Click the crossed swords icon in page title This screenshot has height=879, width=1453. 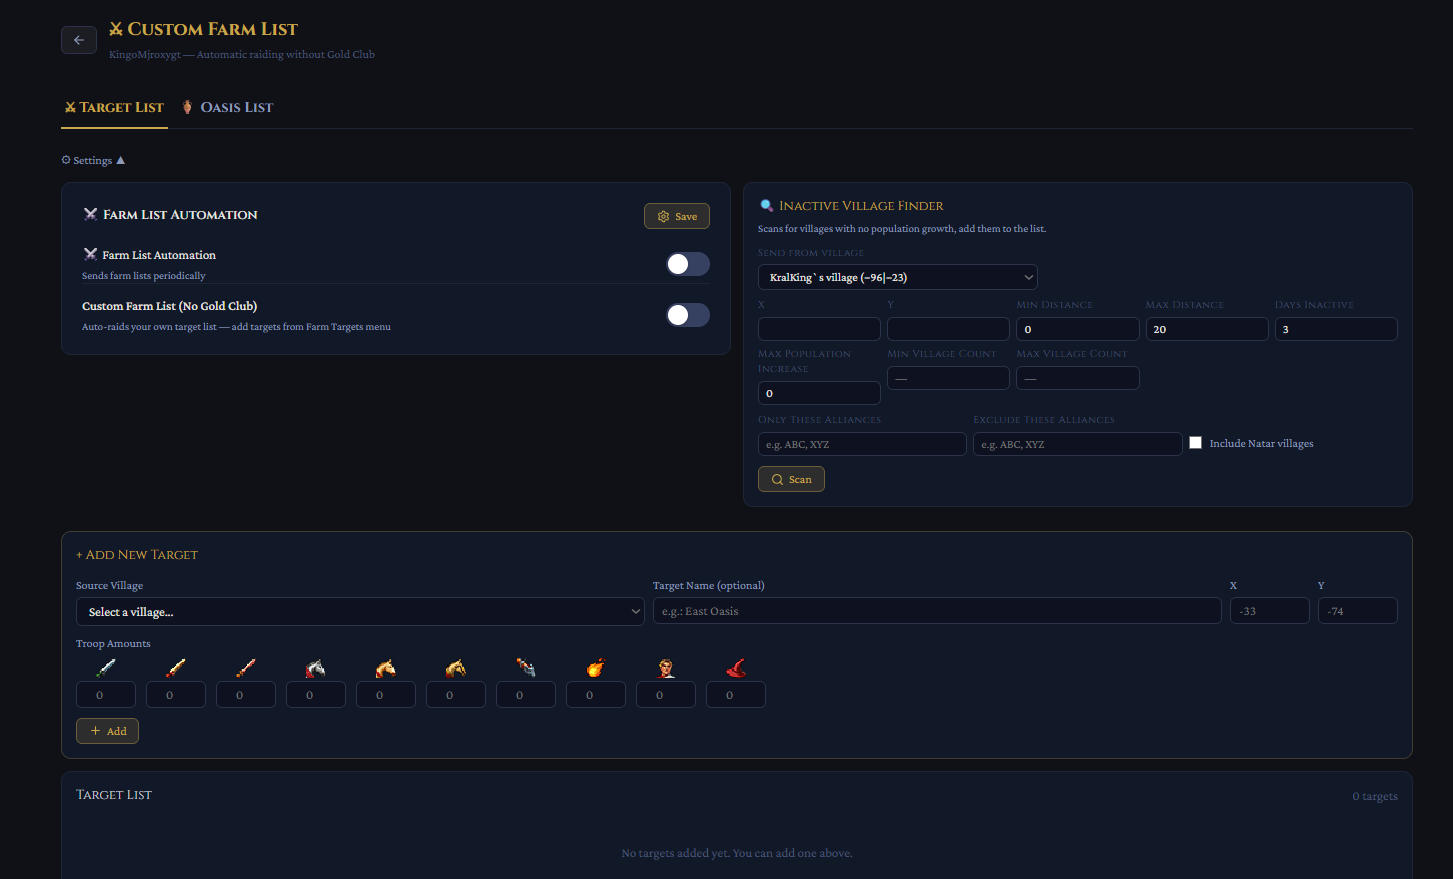pos(116,29)
